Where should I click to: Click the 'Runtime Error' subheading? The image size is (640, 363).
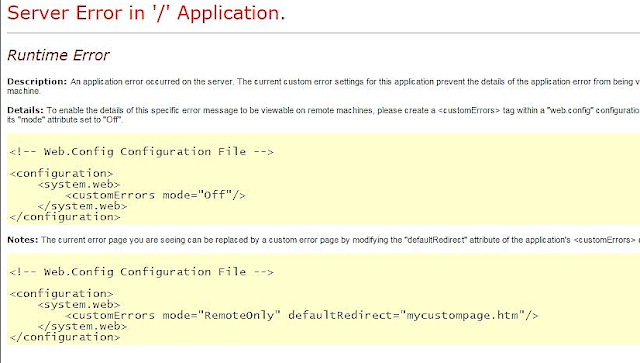tap(58, 55)
